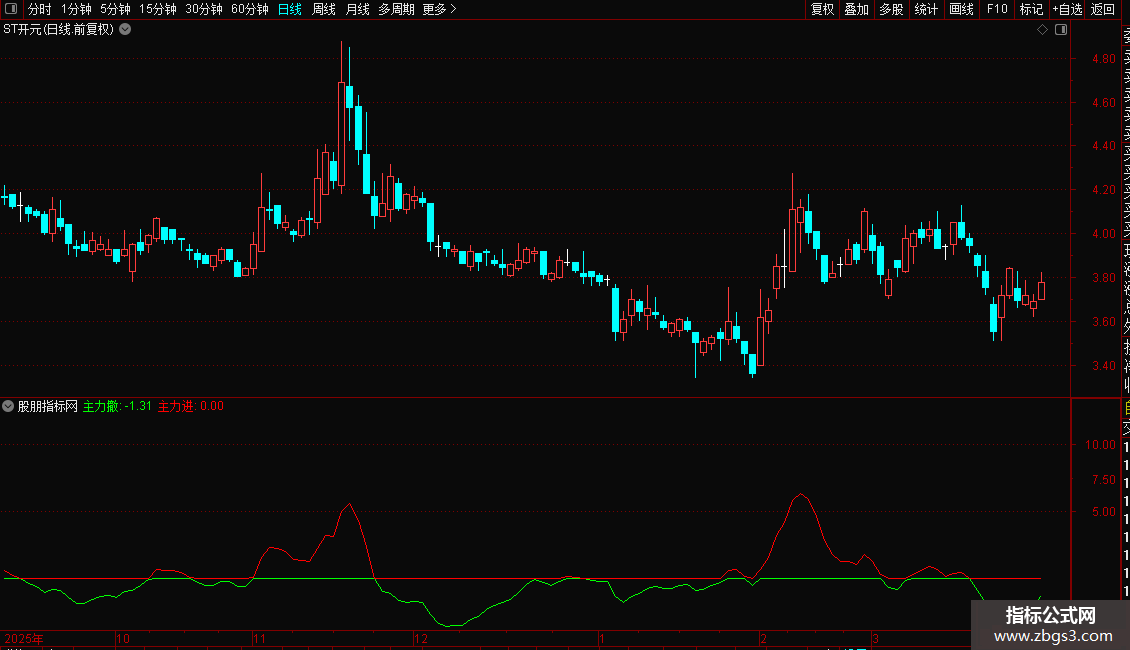Select the 60分钟 period
Viewport: 1130px width, 650px height.
(x=249, y=9)
